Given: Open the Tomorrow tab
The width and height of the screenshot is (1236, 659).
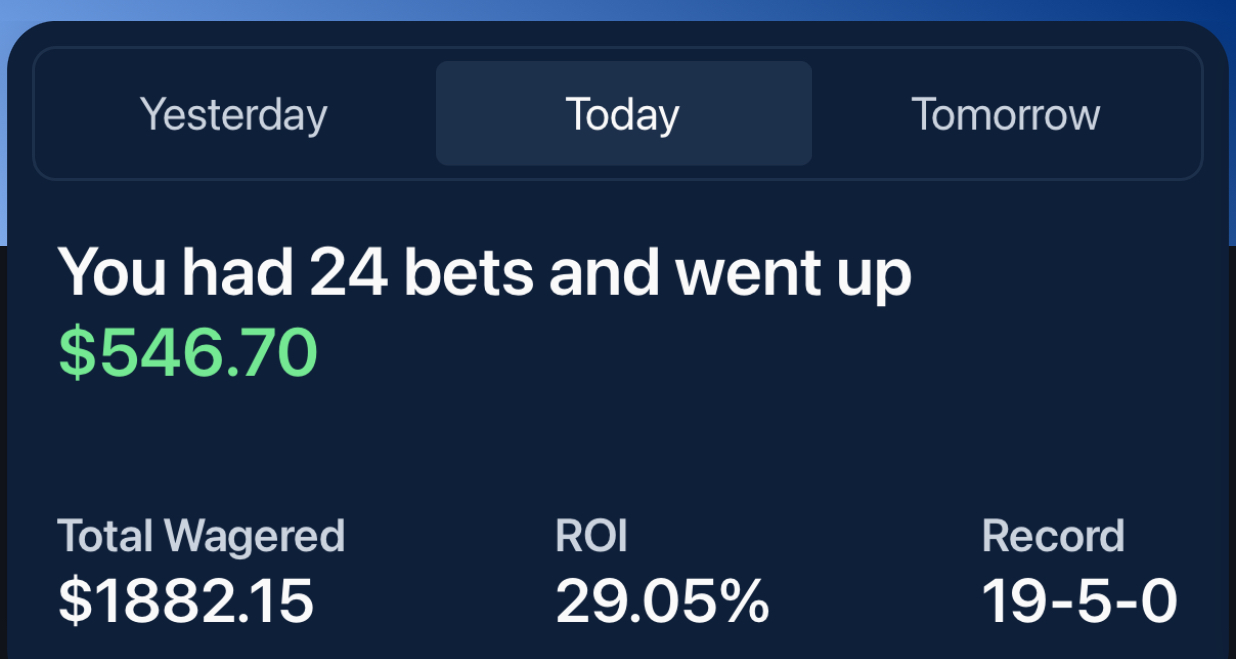Looking at the screenshot, I should coord(1005,114).
